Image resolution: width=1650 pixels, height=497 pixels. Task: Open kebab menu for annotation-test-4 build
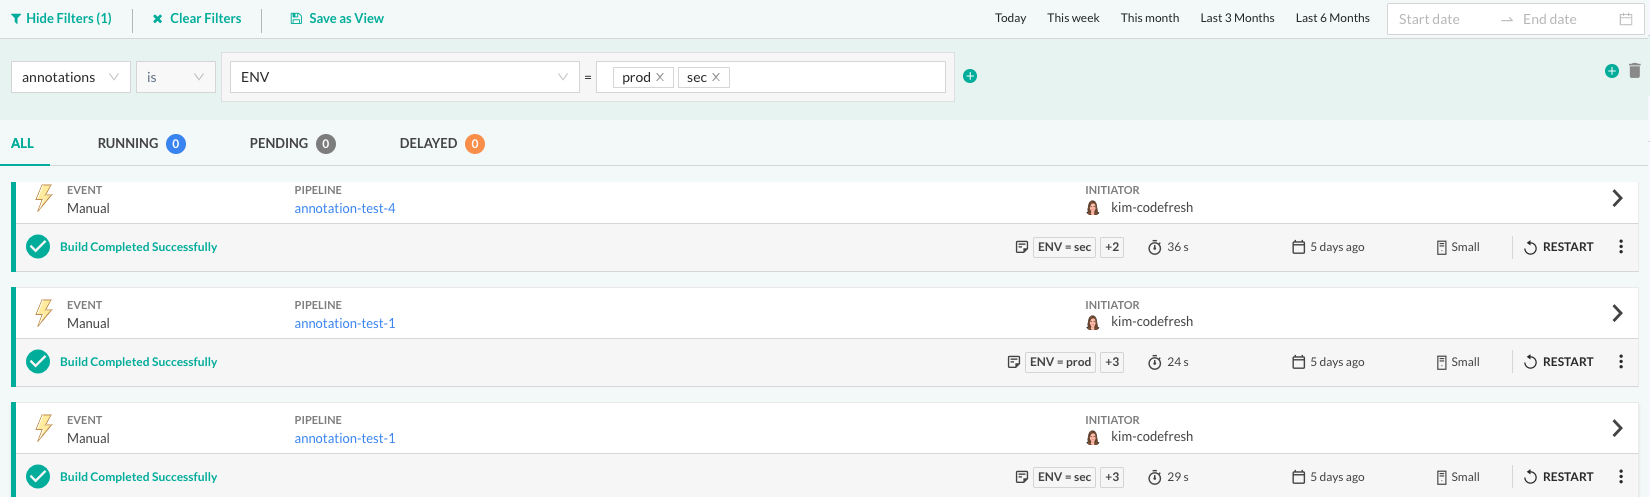(x=1620, y=247)
